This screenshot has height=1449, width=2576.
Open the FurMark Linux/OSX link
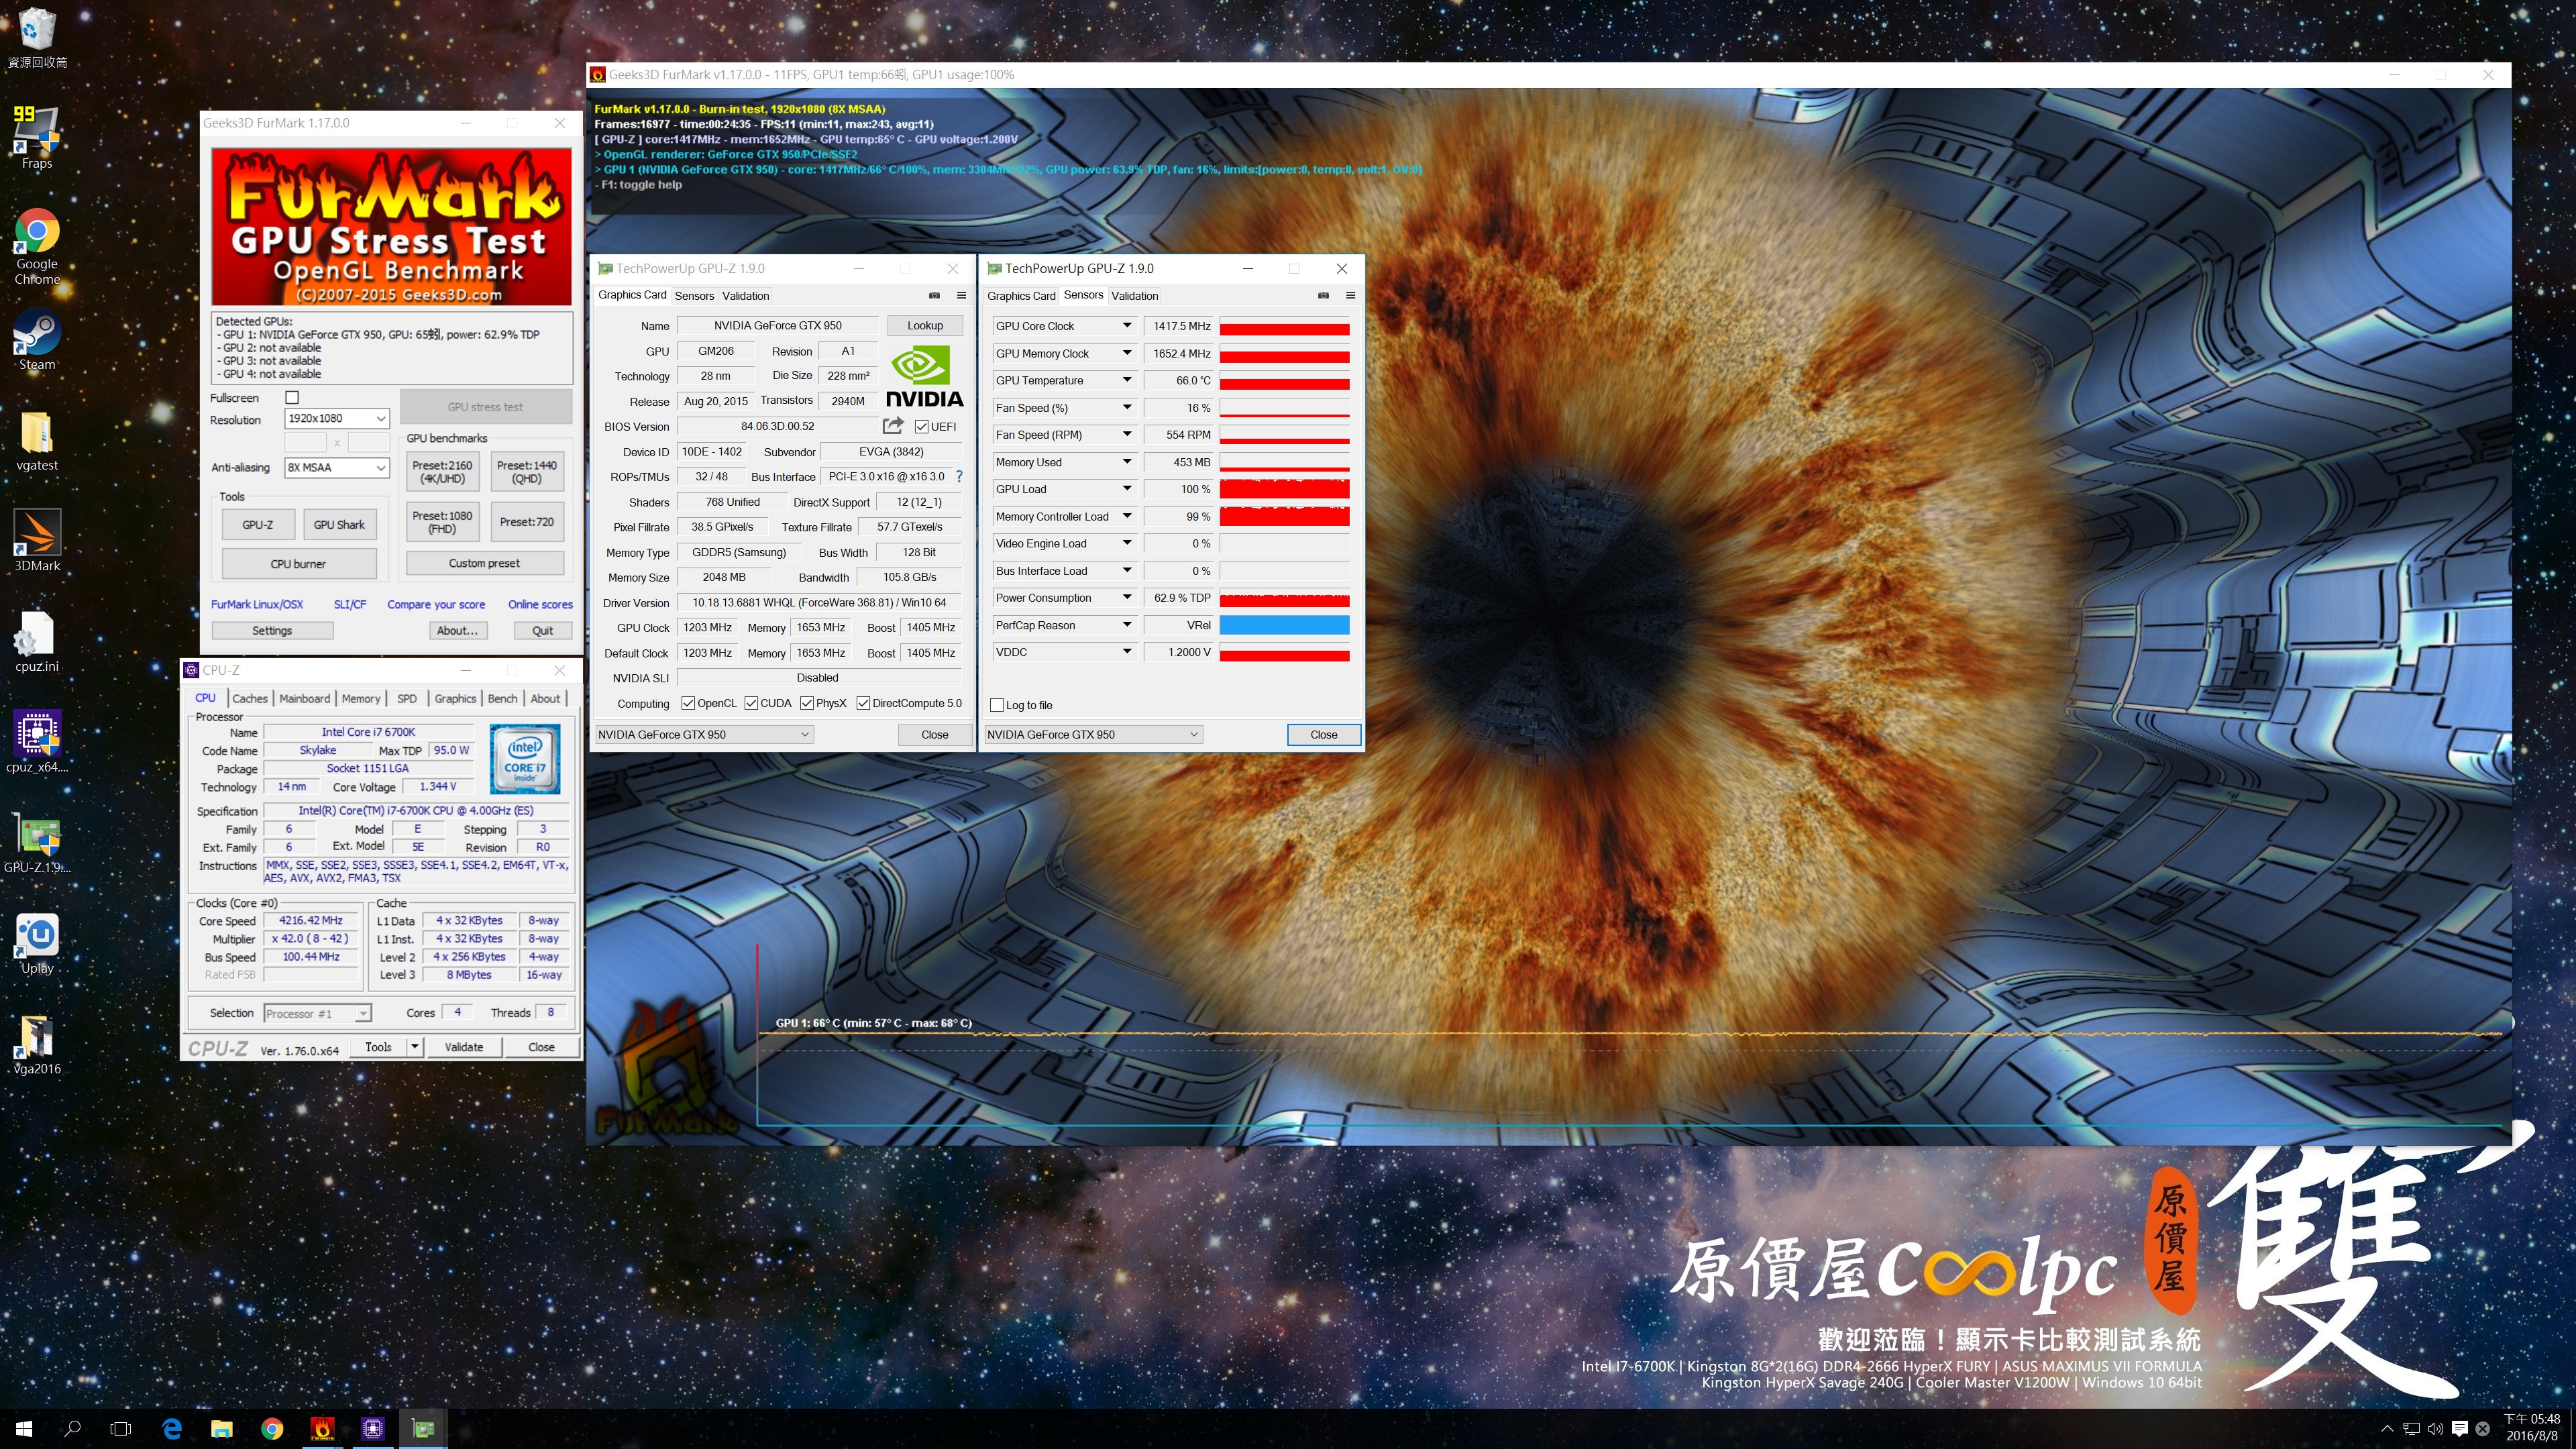pos(257,605)
